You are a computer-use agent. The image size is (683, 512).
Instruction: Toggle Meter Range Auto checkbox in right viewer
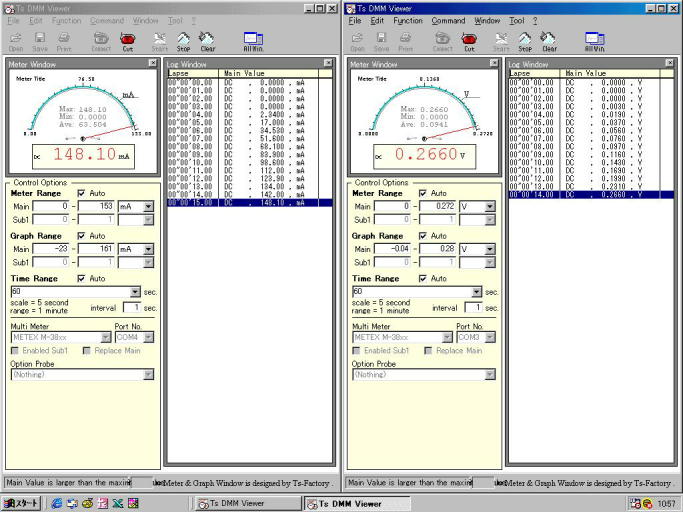click(423, 193)
